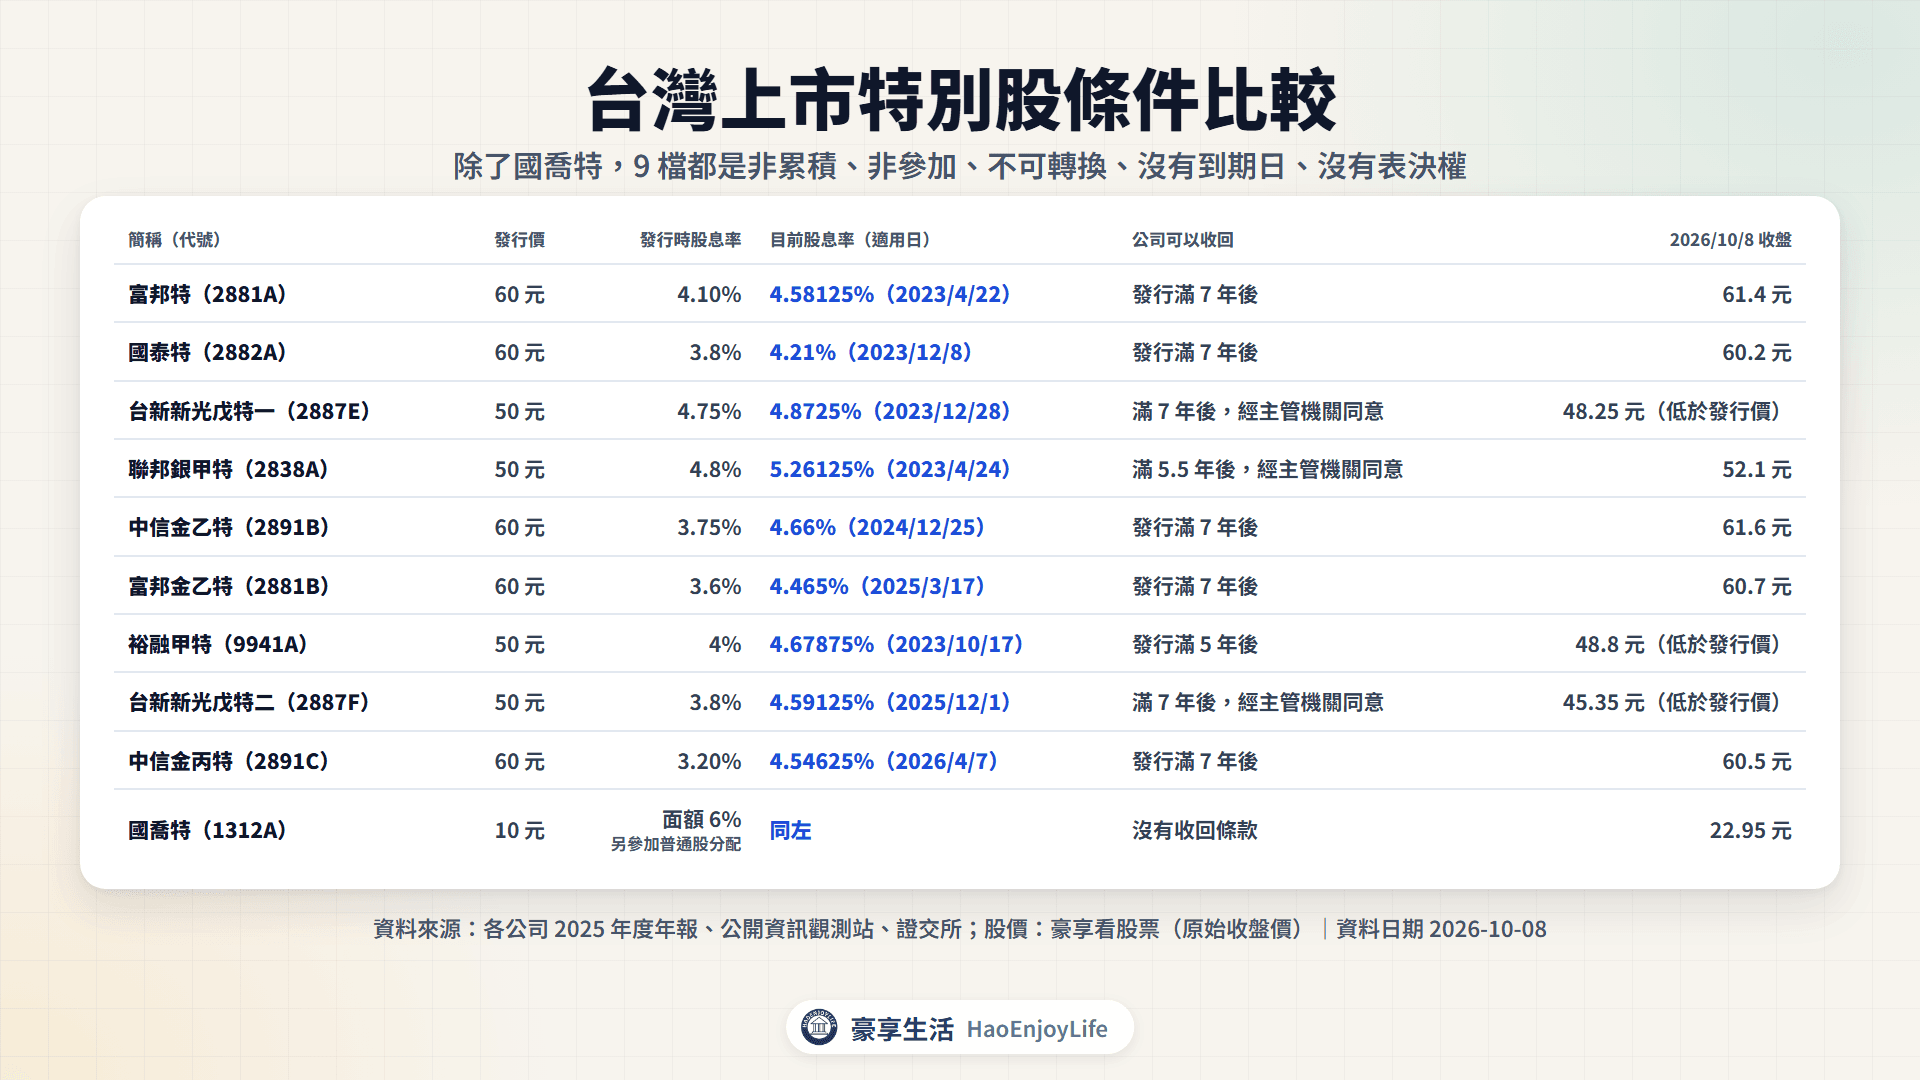Click the HaoEnjoyLife round logo icon
This screenshot has width=1920, height=1080.
pos(819,1027)
